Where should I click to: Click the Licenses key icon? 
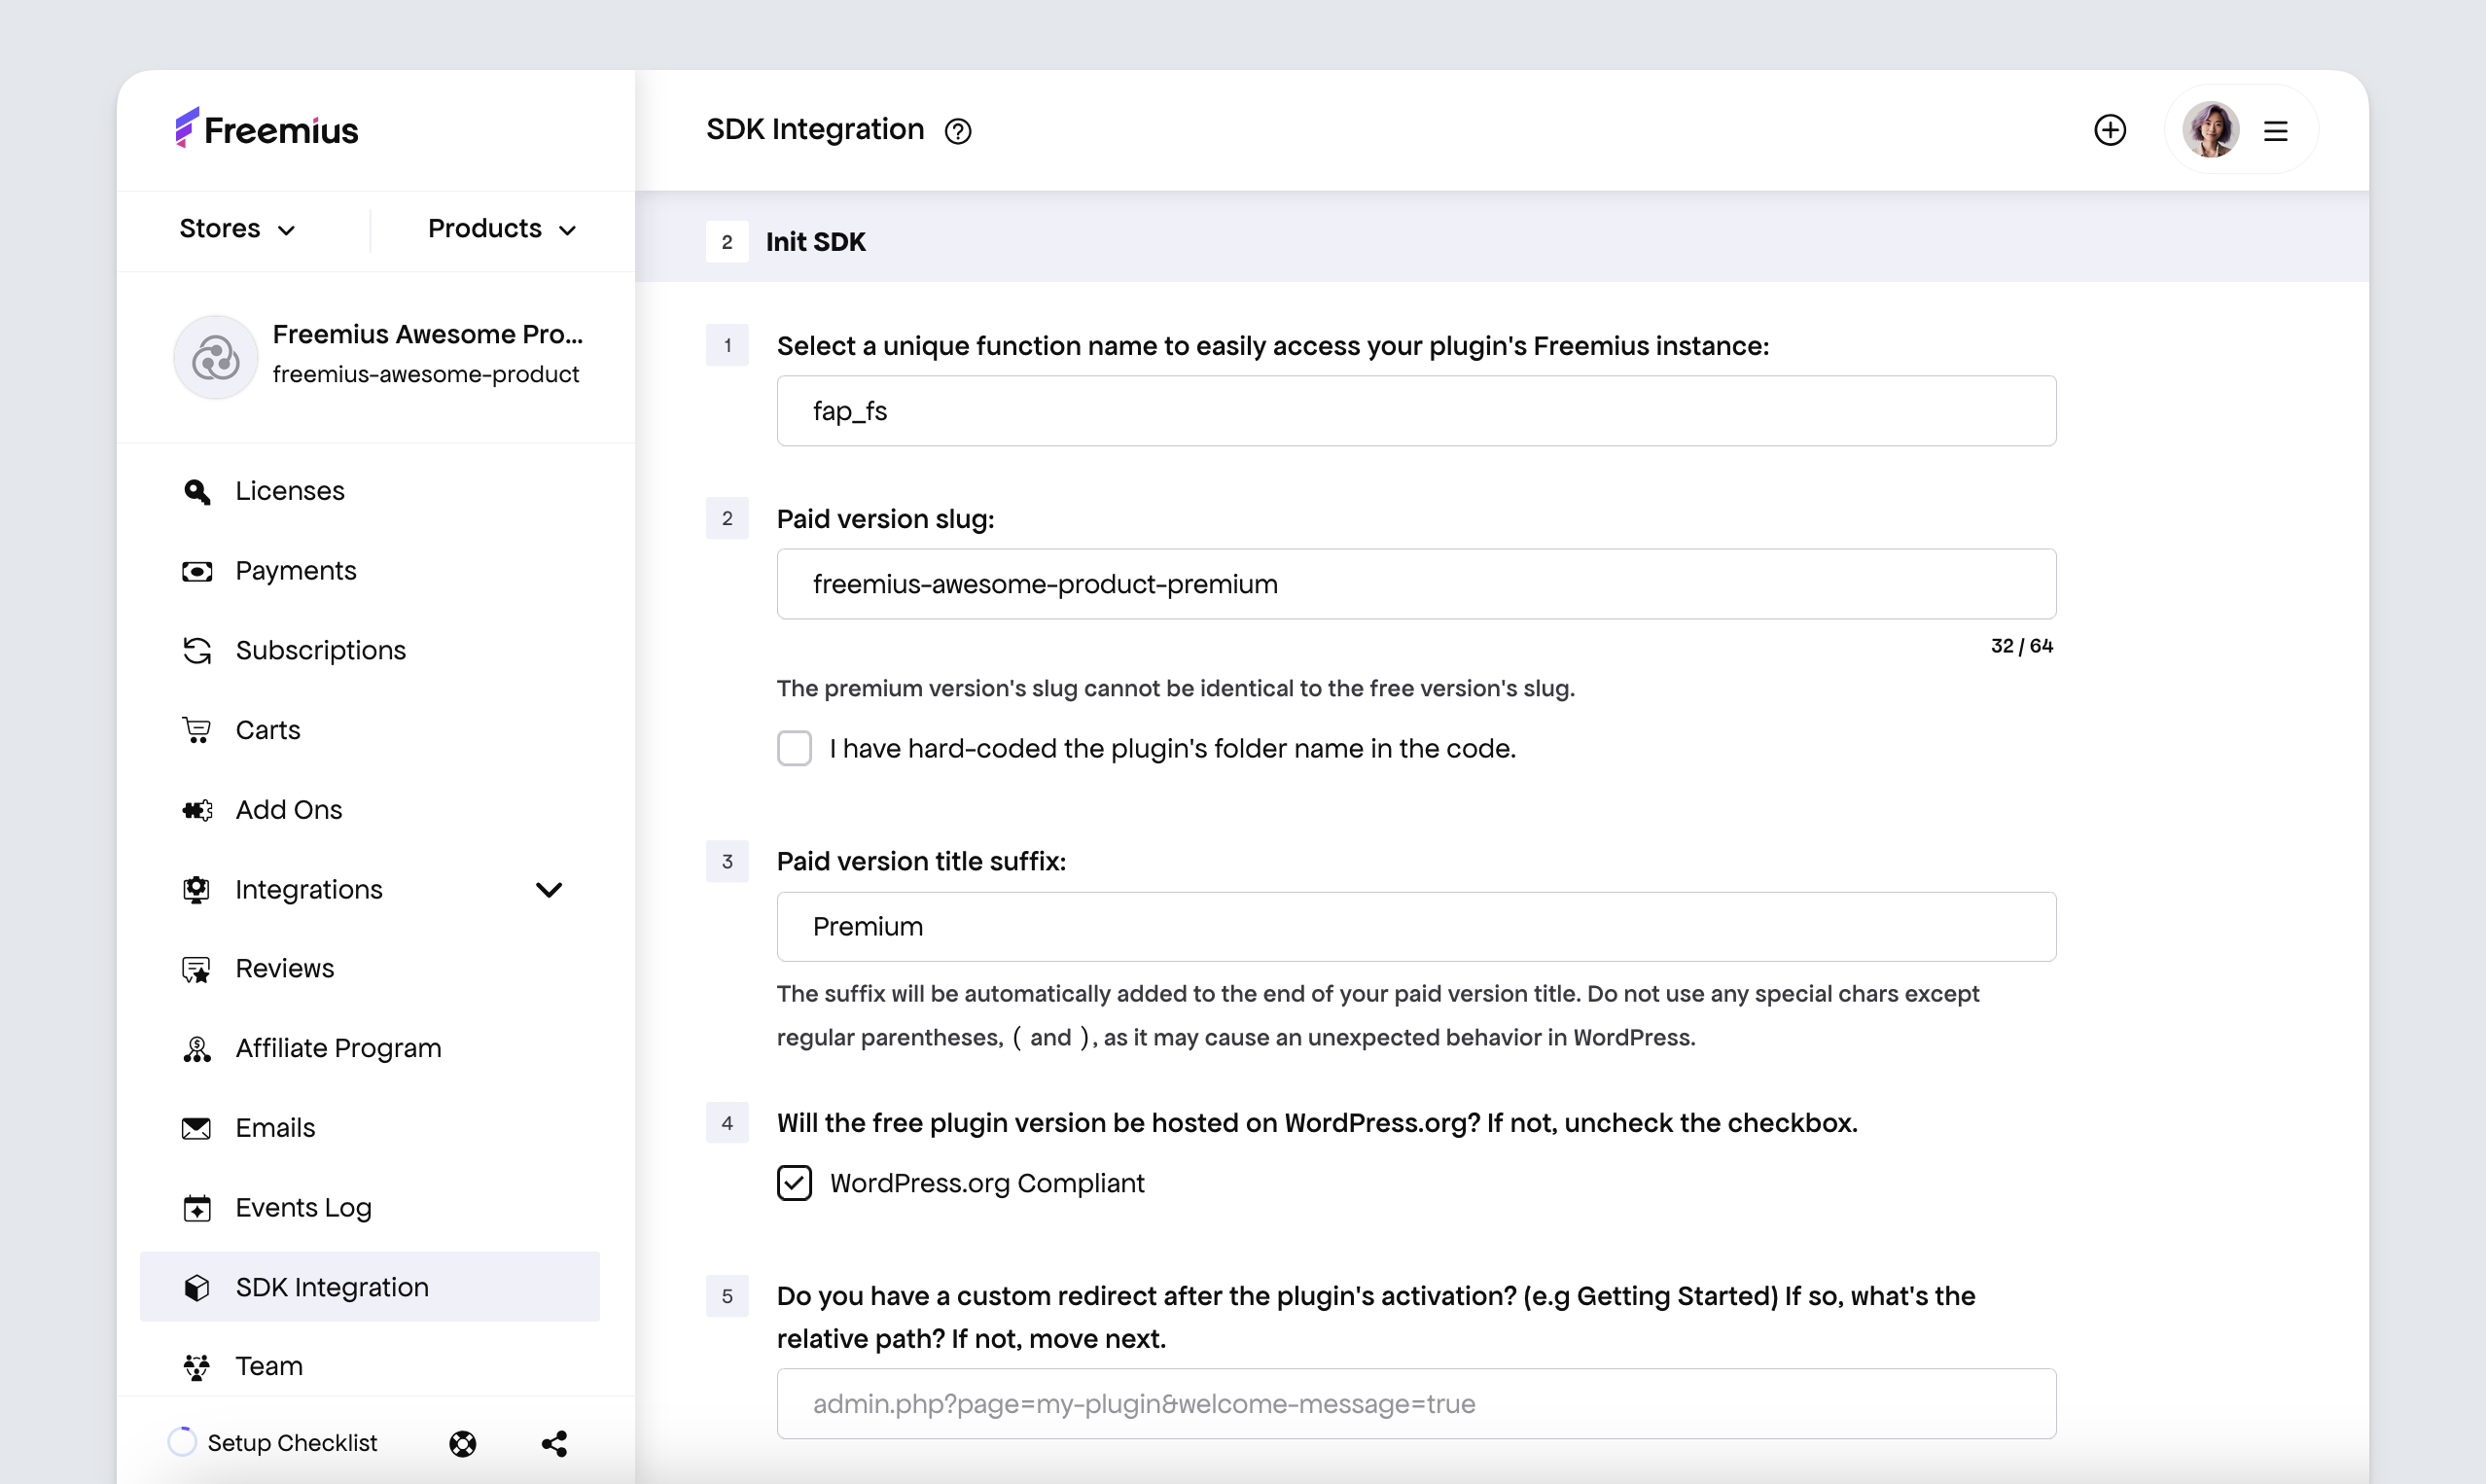point(197,491)
